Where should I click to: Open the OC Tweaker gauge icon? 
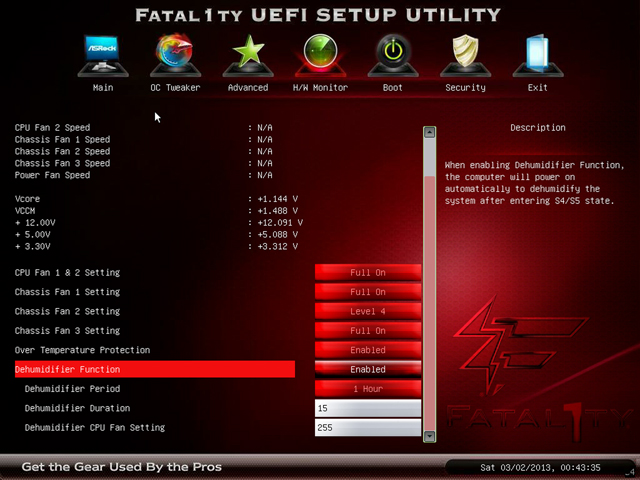[x=175, y=56]
